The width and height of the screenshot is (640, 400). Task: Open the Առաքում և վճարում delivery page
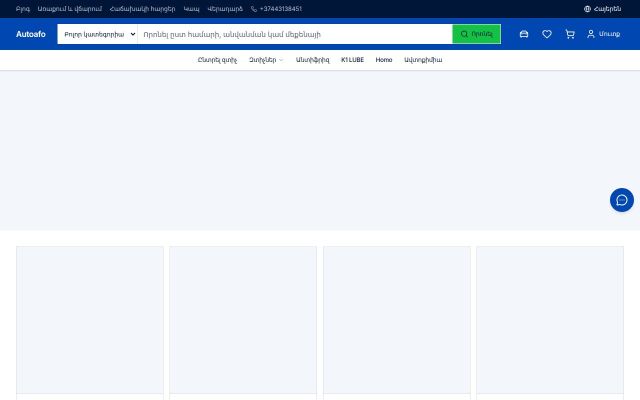tap(69, 9)
